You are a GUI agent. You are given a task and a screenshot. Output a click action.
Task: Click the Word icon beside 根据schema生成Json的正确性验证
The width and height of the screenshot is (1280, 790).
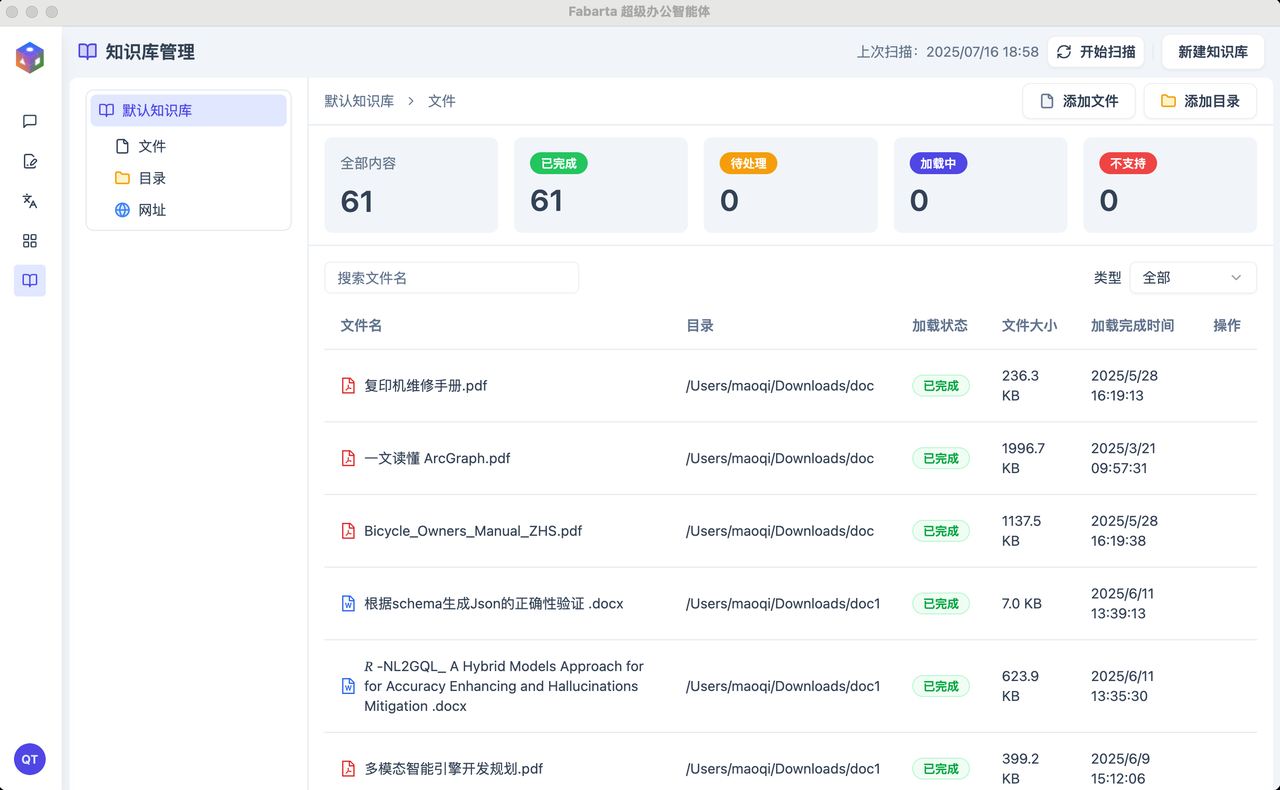click(348, 604)
